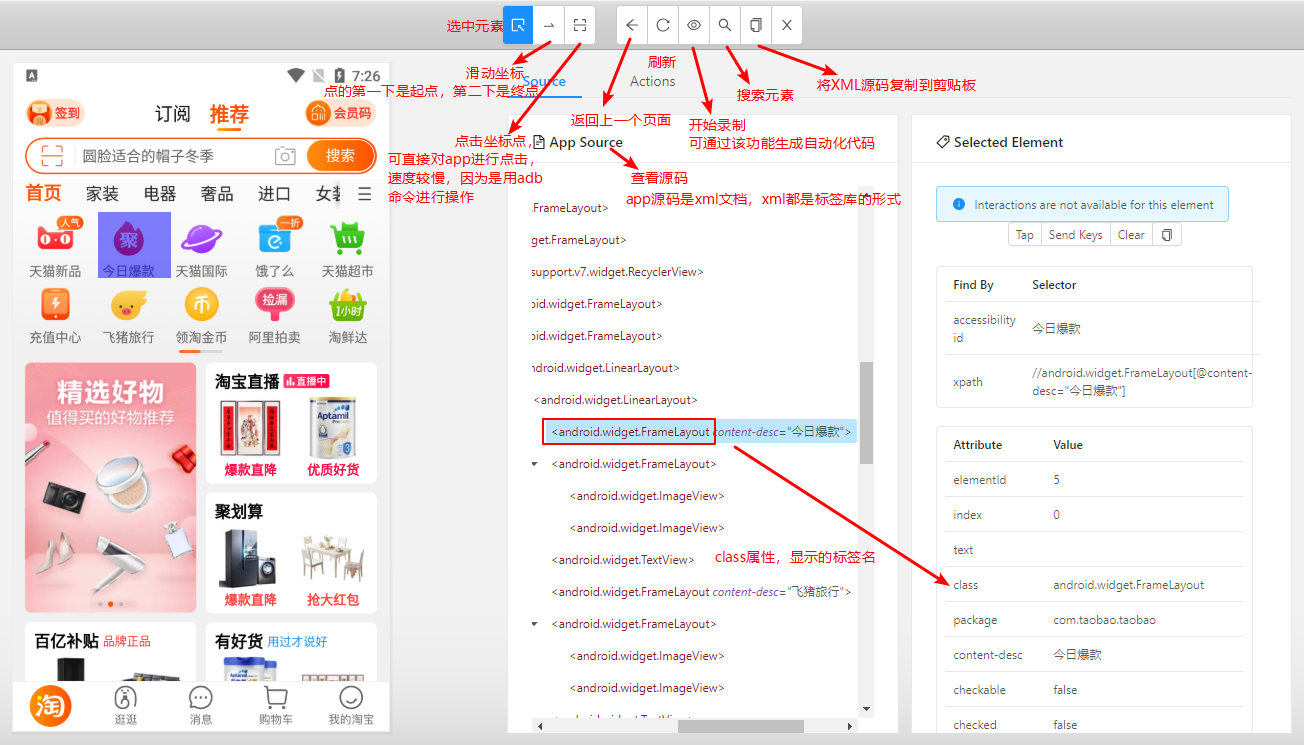Click the source tree scroll-down arrow
1304x745 pixels.
(866, 709)
